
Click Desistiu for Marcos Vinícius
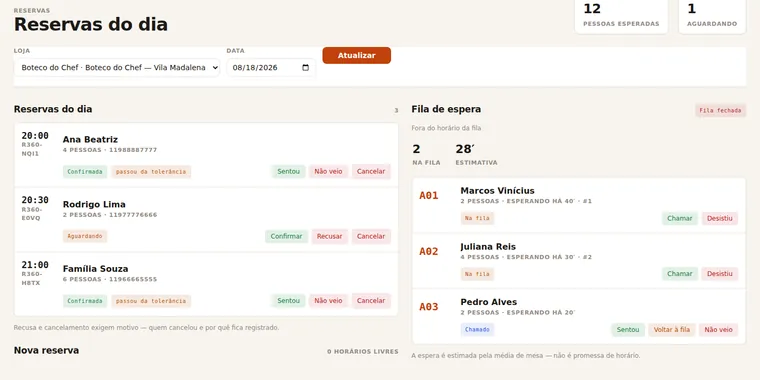720,219
